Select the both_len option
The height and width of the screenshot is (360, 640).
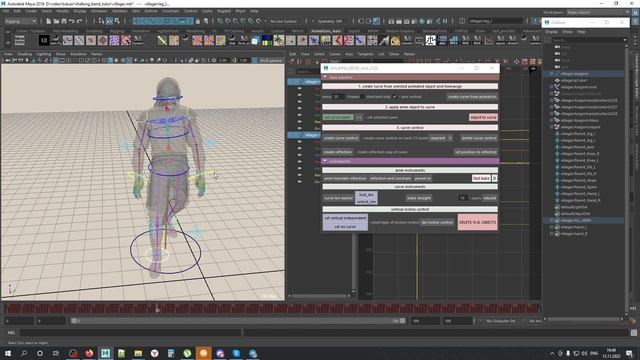pyautogui.click(x=366, y=195)
